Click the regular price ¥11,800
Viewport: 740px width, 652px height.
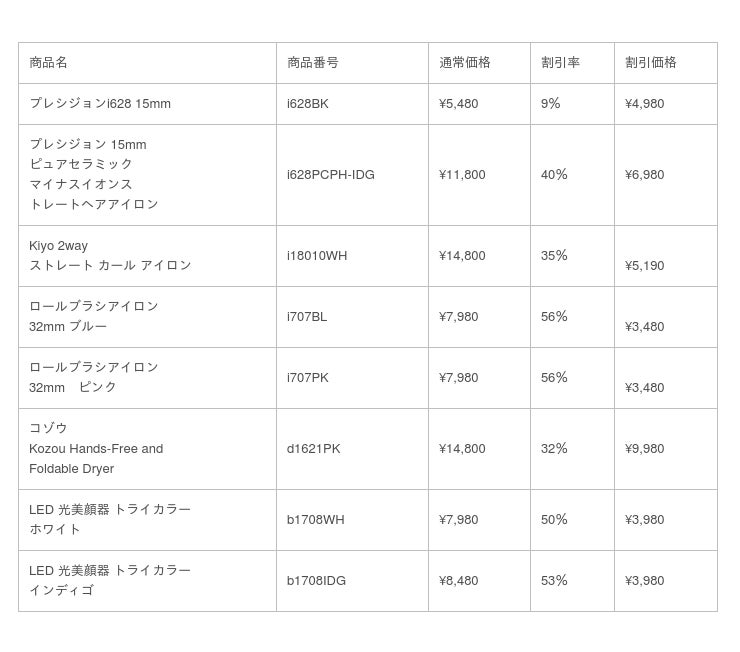(x=462, y=175)
